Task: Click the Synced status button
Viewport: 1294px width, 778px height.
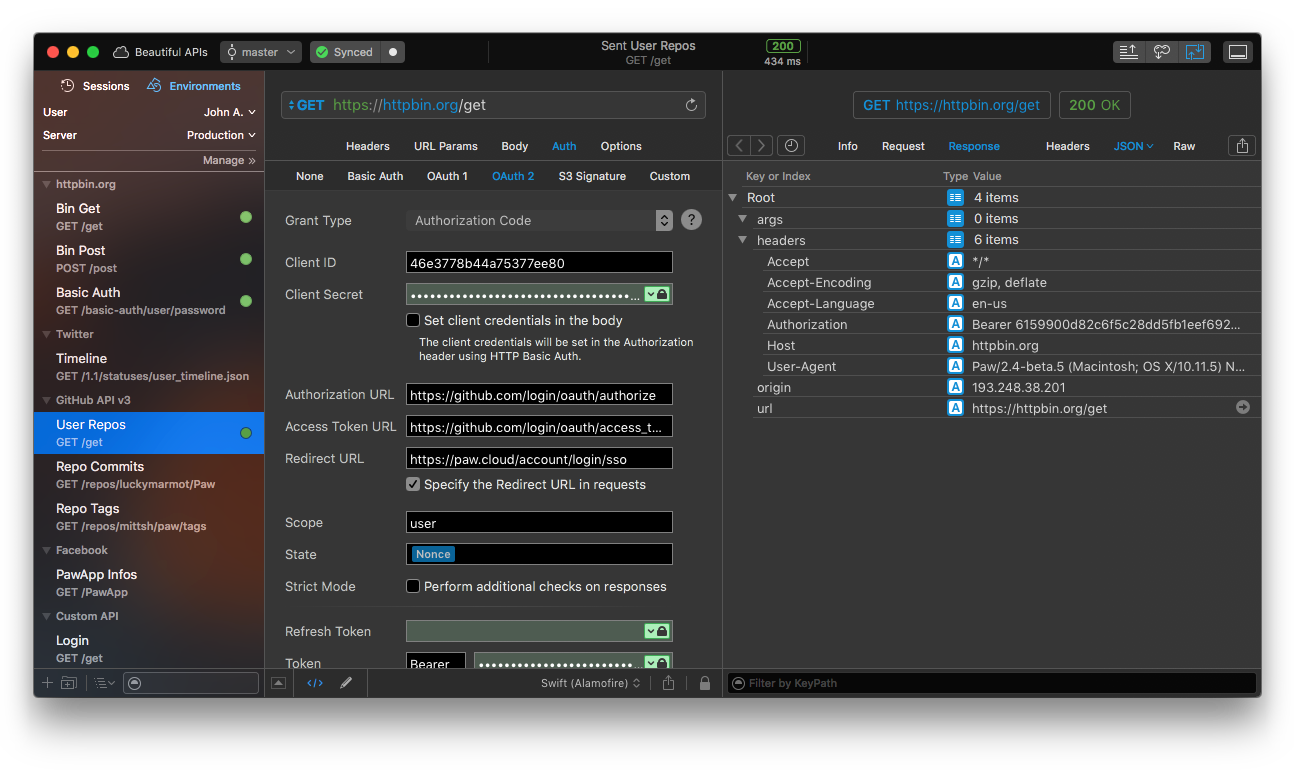Action: point(345,52)
